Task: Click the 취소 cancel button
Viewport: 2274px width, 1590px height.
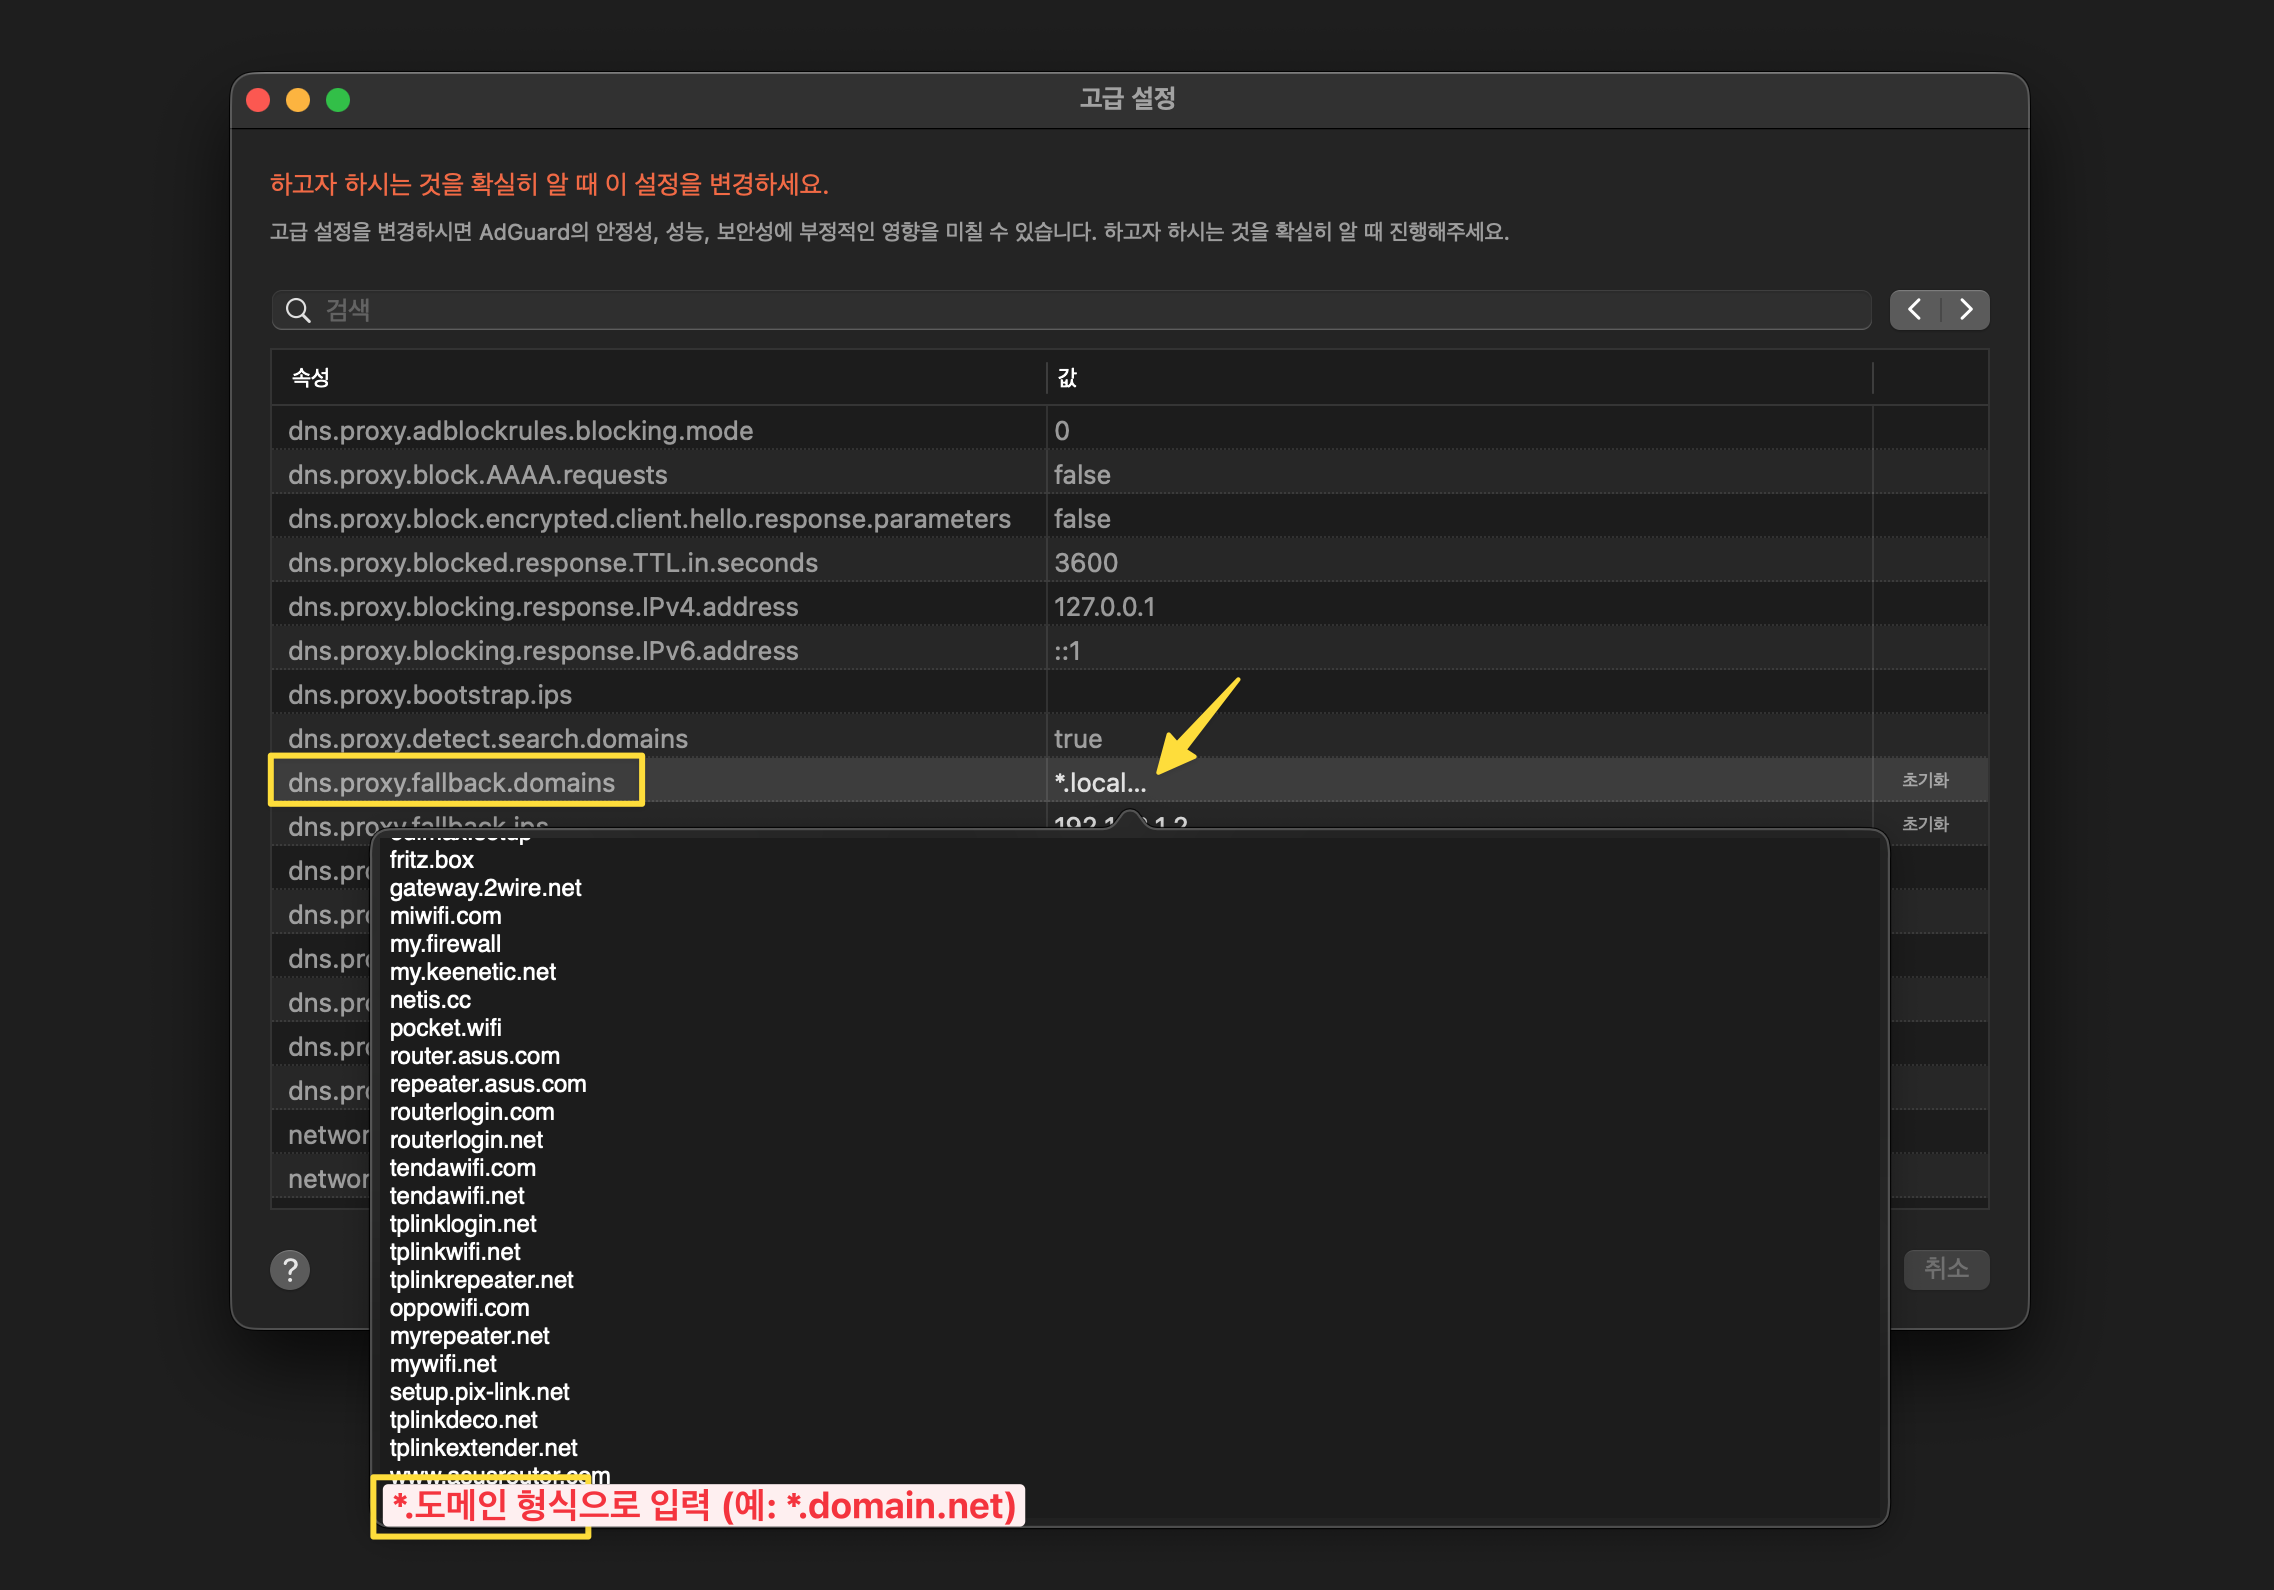Action: (x=1946, y=1269)
